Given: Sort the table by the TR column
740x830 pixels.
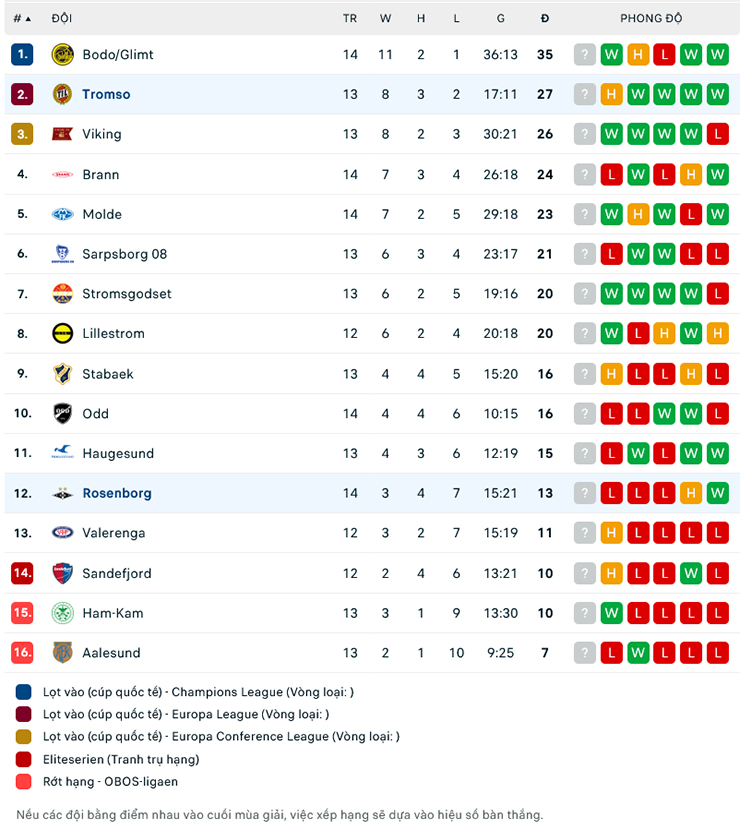Looking at the screenshot, I should coord(350,18).
